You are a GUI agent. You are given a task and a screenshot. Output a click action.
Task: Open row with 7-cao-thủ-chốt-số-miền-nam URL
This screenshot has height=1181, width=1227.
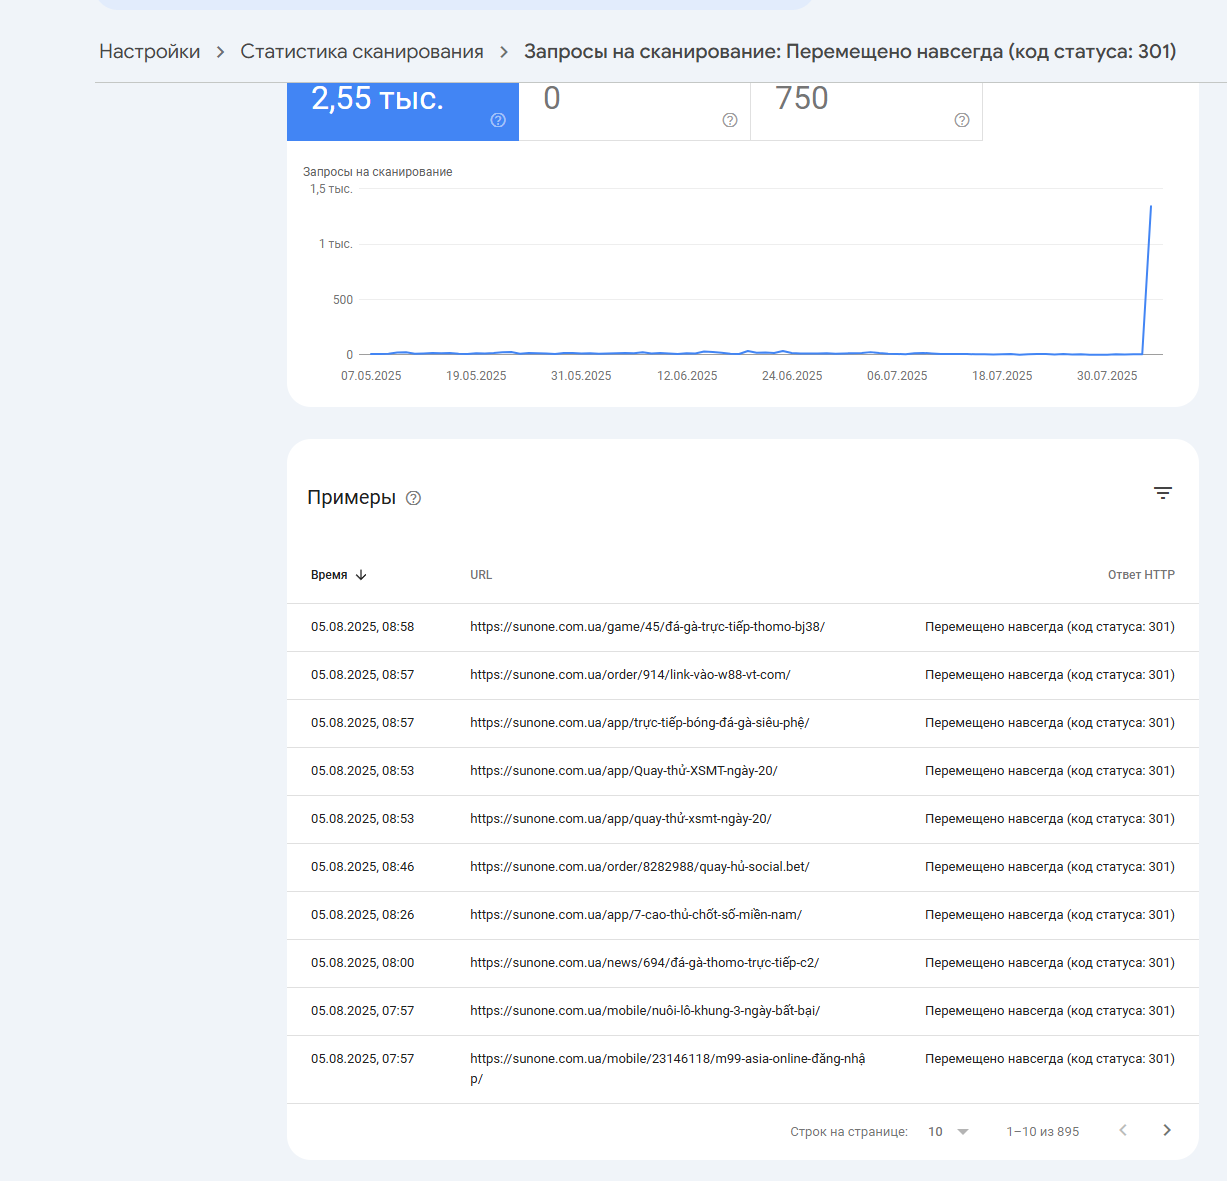coord(743,915)
